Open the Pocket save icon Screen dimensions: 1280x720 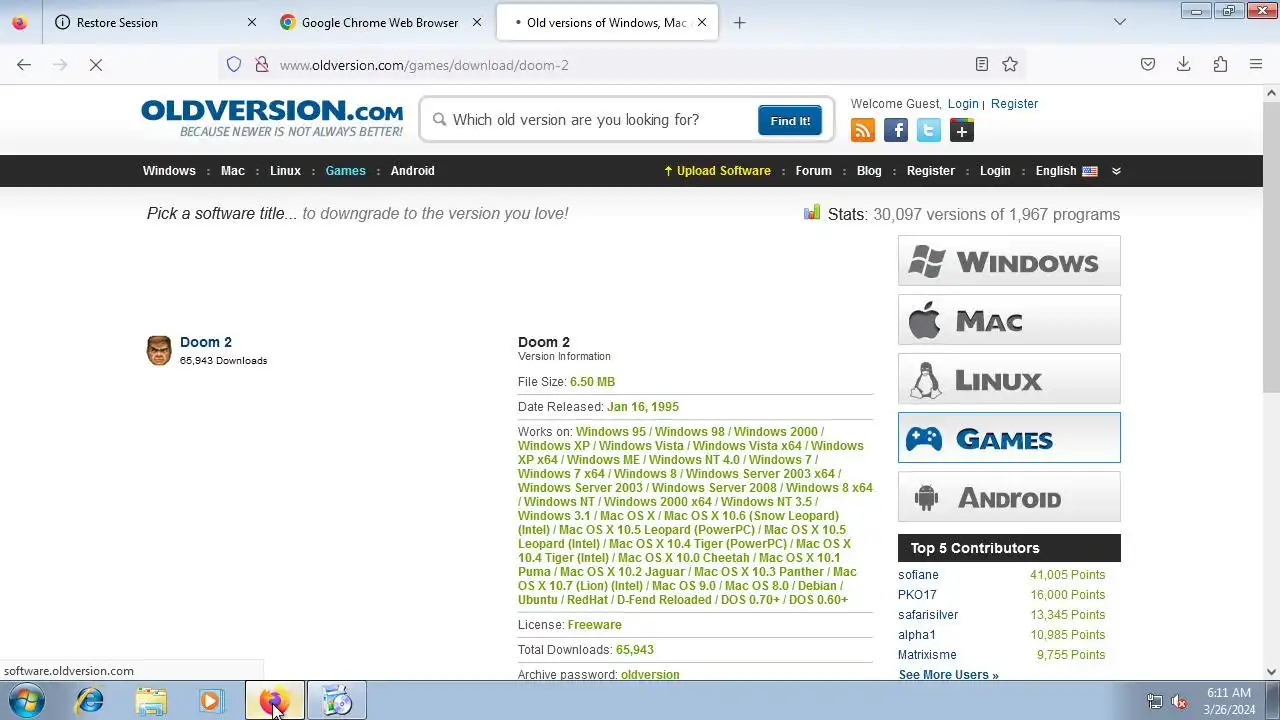(x=1148, y=65)
